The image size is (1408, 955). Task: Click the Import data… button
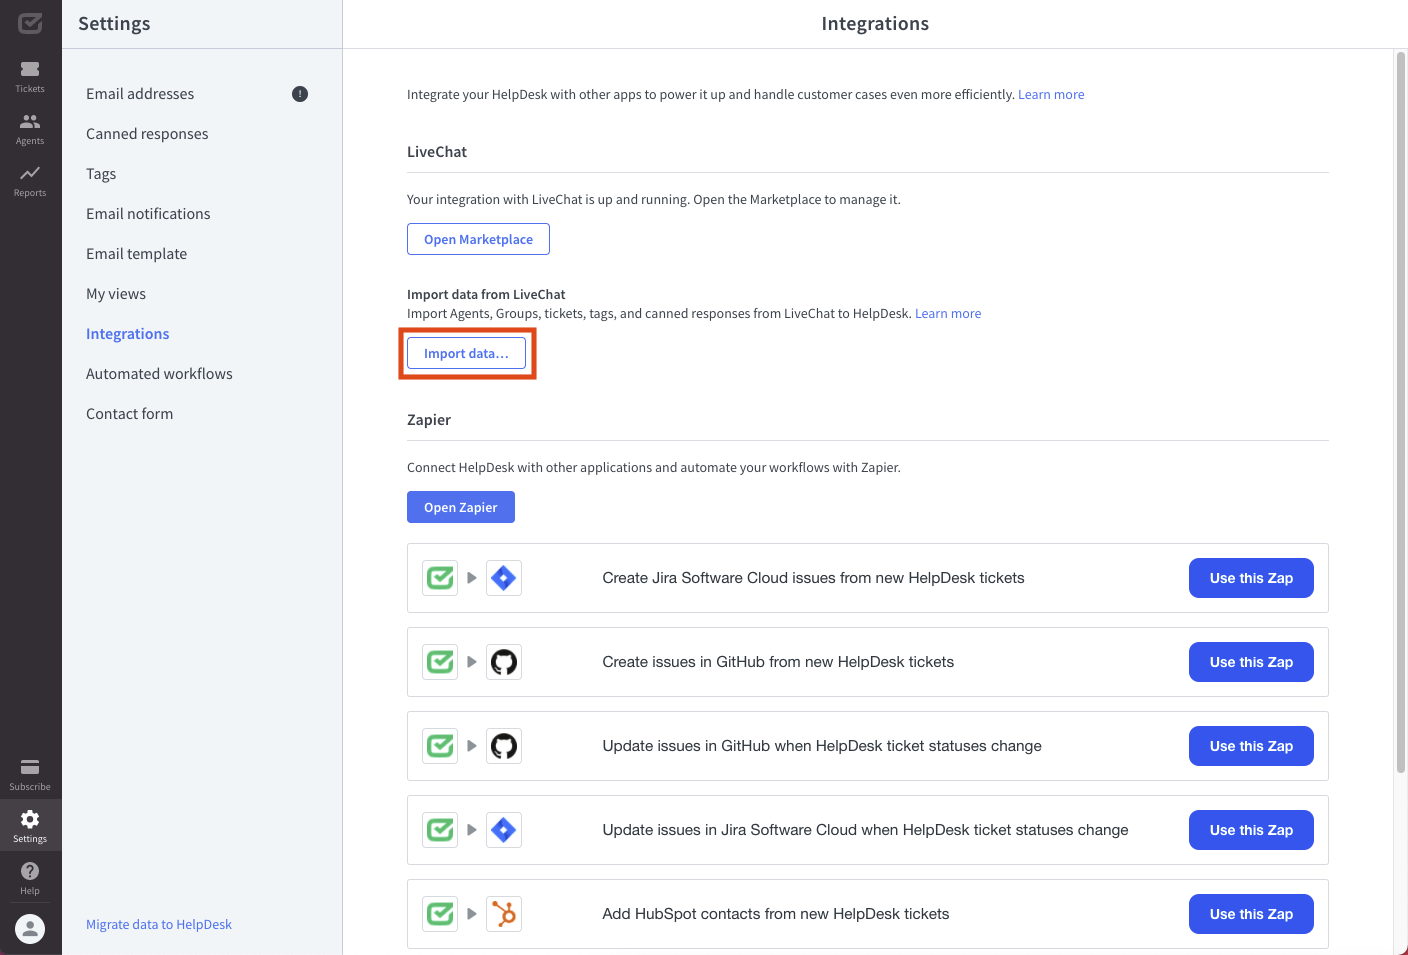tap(466, 353)
